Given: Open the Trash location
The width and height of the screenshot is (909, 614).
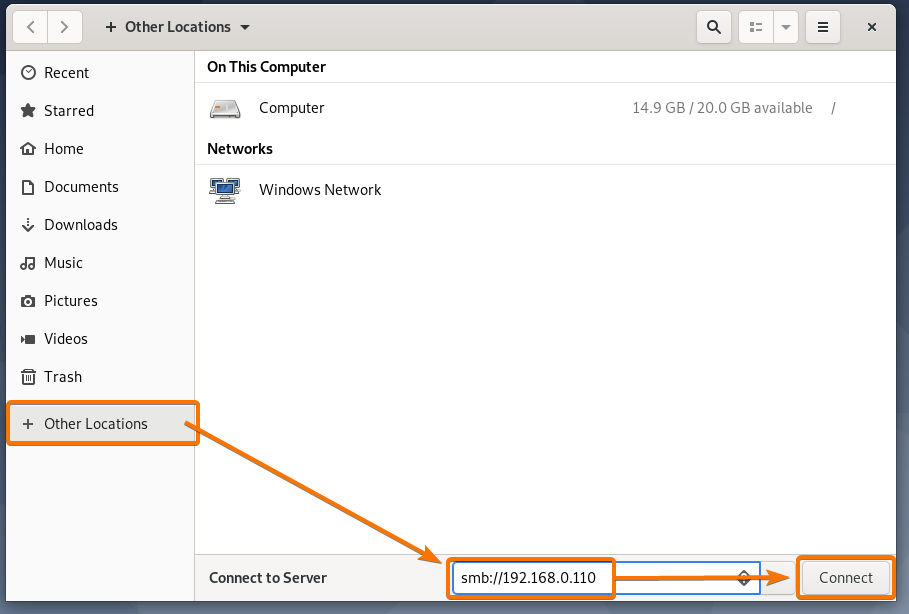Looking at the screenshot, I should coord(62,377).
